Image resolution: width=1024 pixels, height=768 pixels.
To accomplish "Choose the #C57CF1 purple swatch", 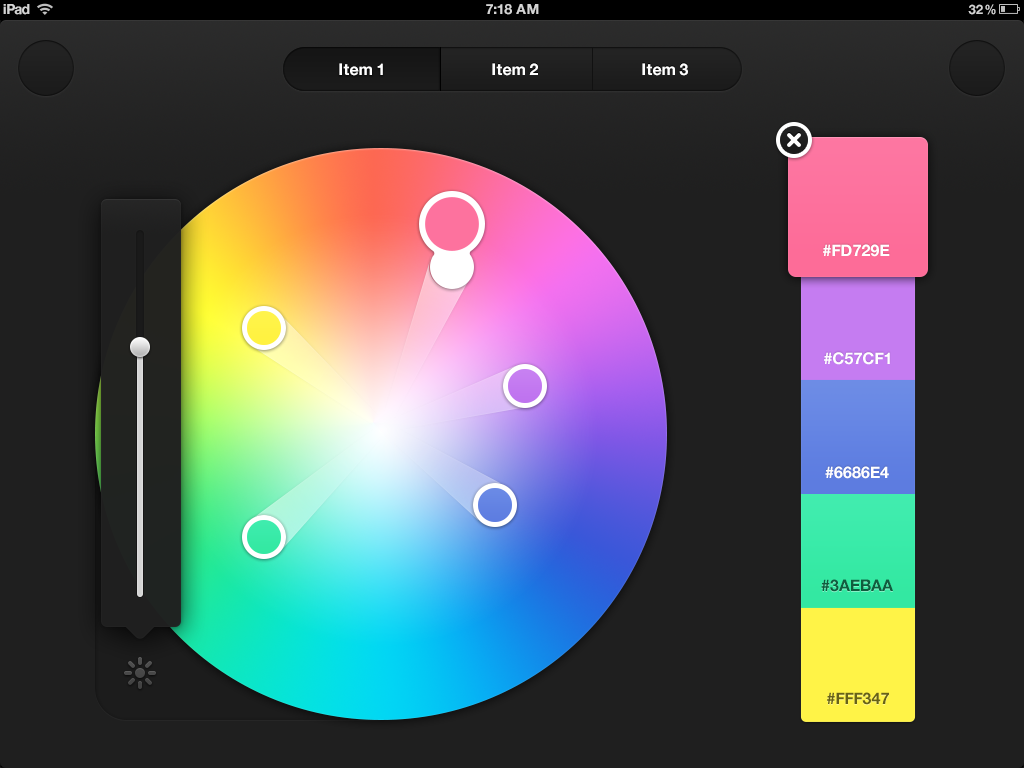I will 857,328.
